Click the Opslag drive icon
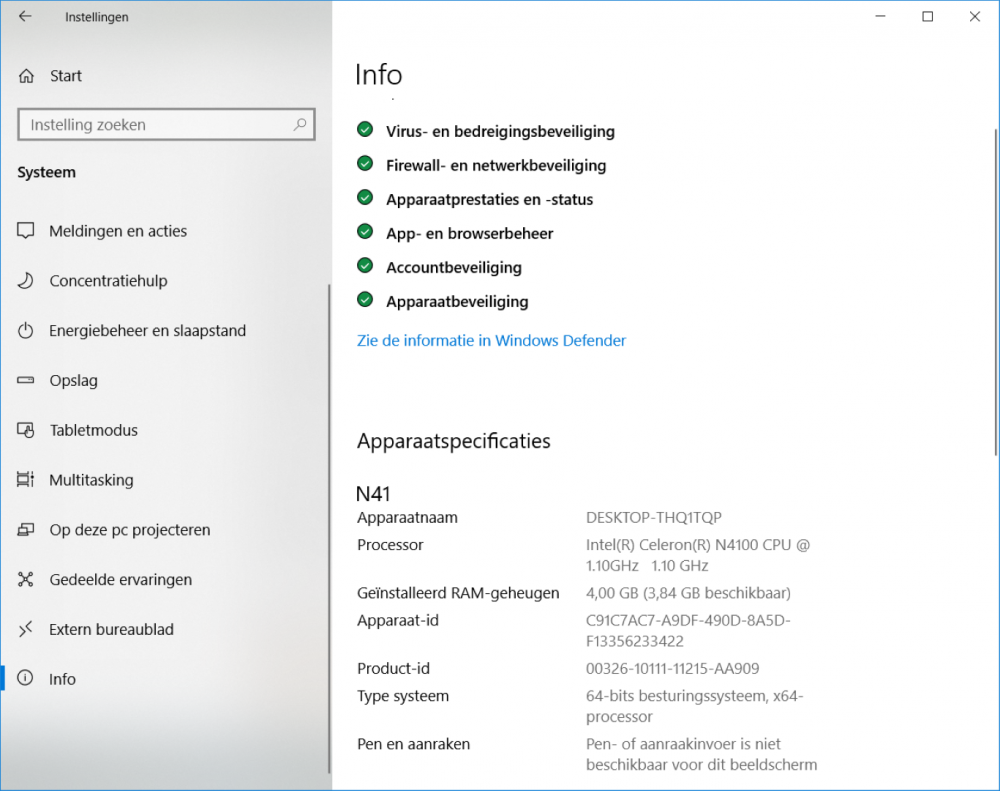The image size is (1000, 791). click(x=27, y=381)
